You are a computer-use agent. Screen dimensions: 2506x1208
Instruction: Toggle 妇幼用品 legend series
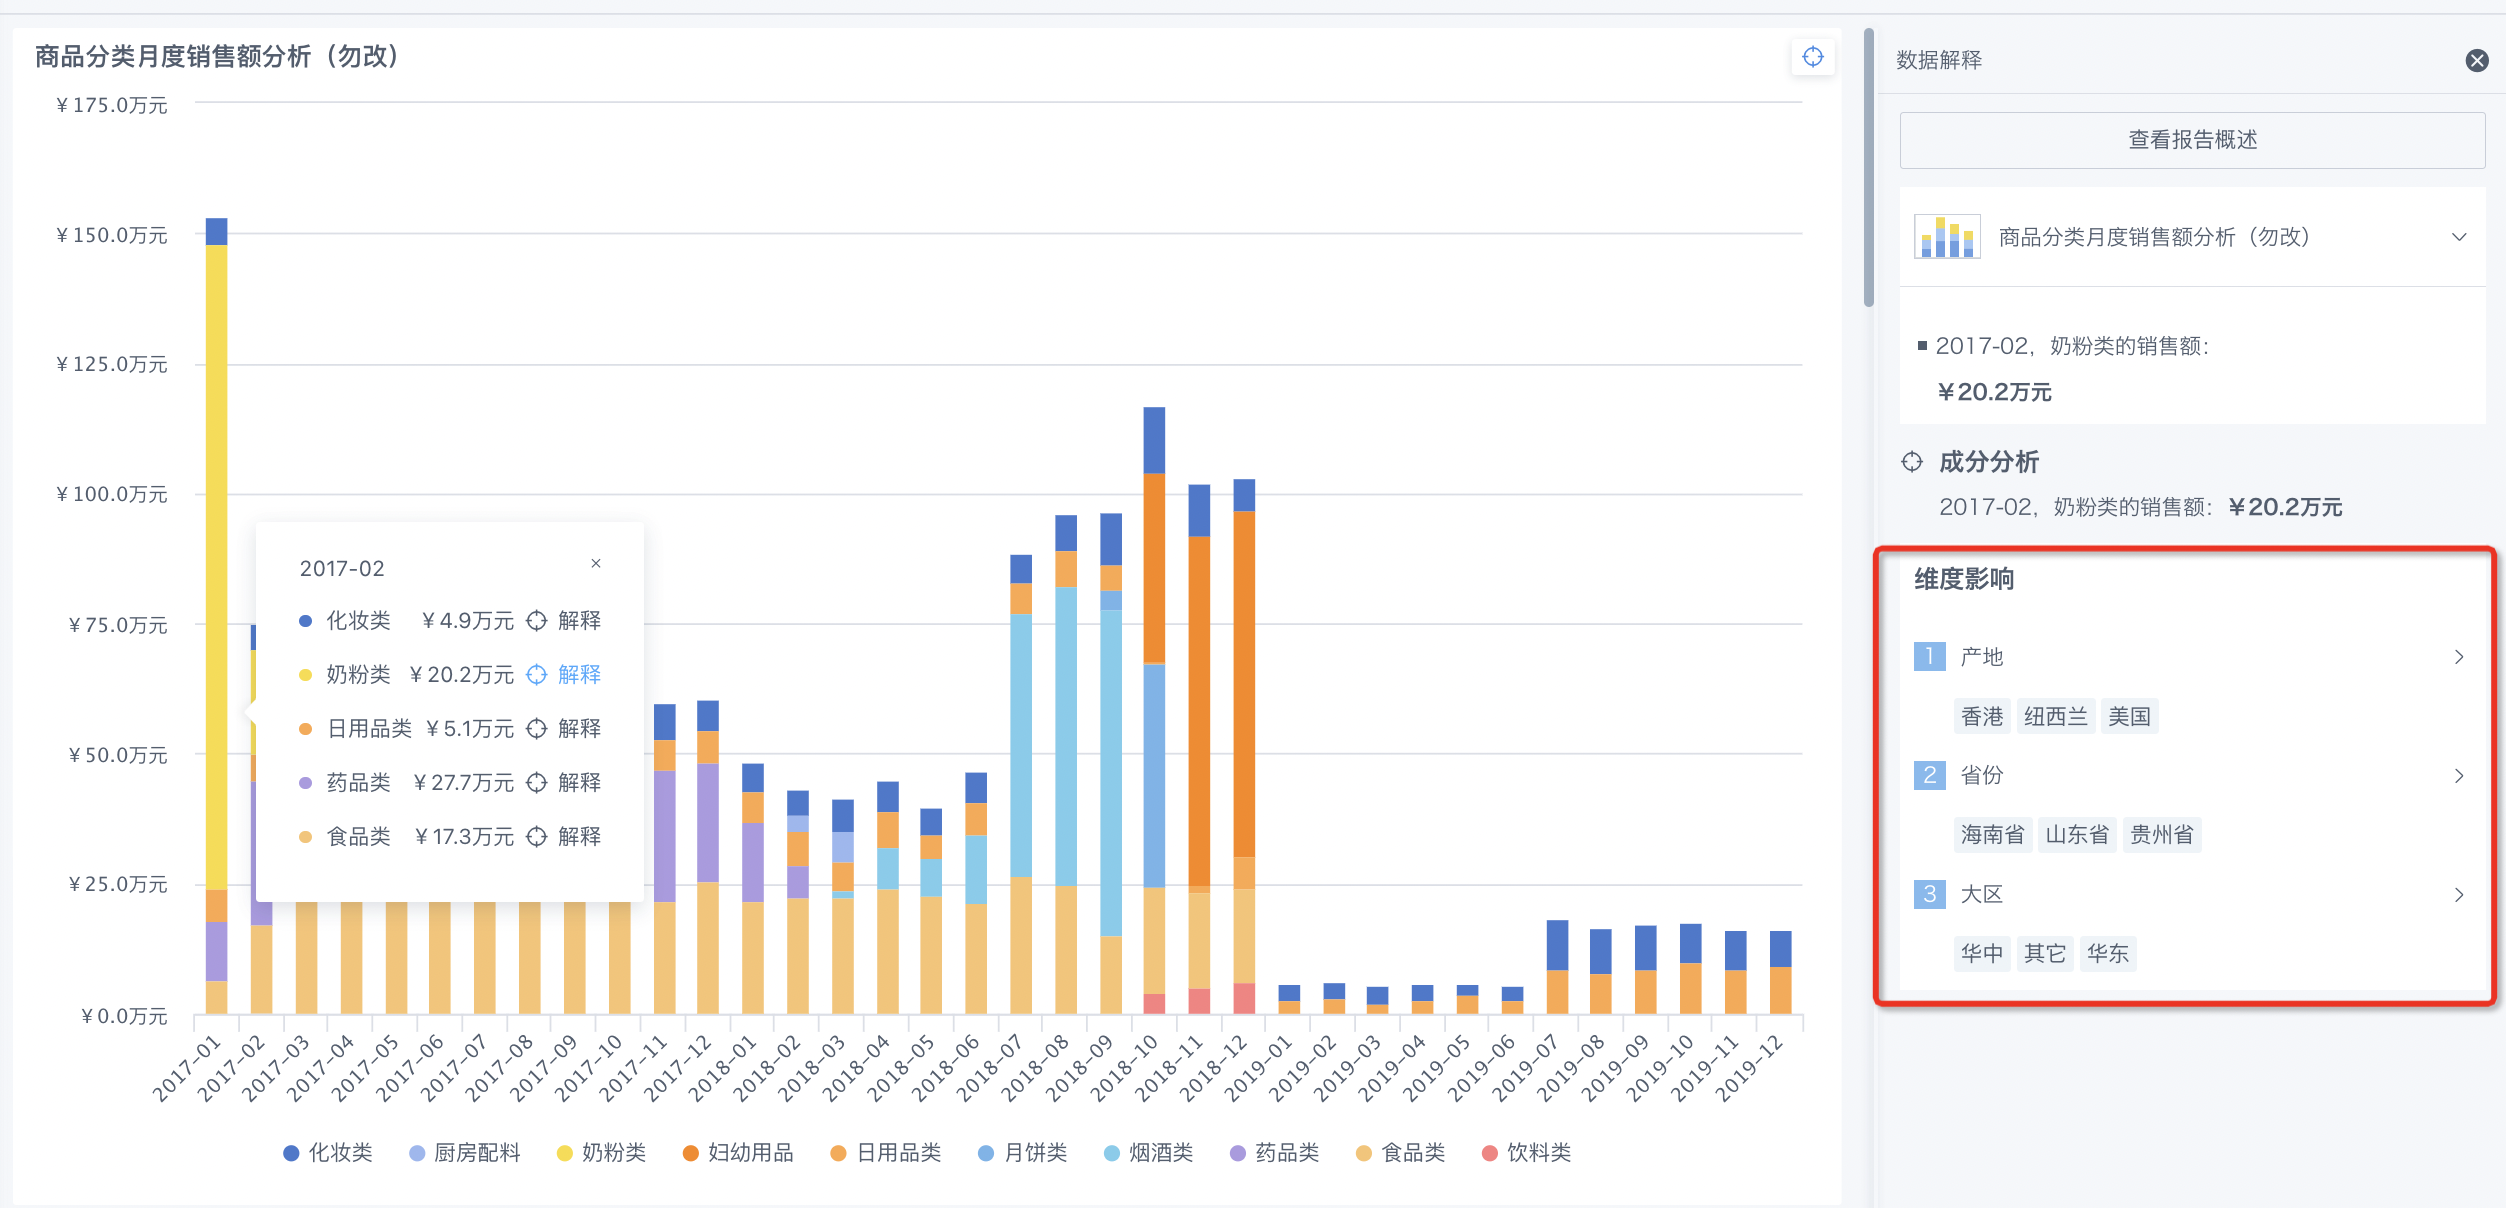(x=738, y=1153)
